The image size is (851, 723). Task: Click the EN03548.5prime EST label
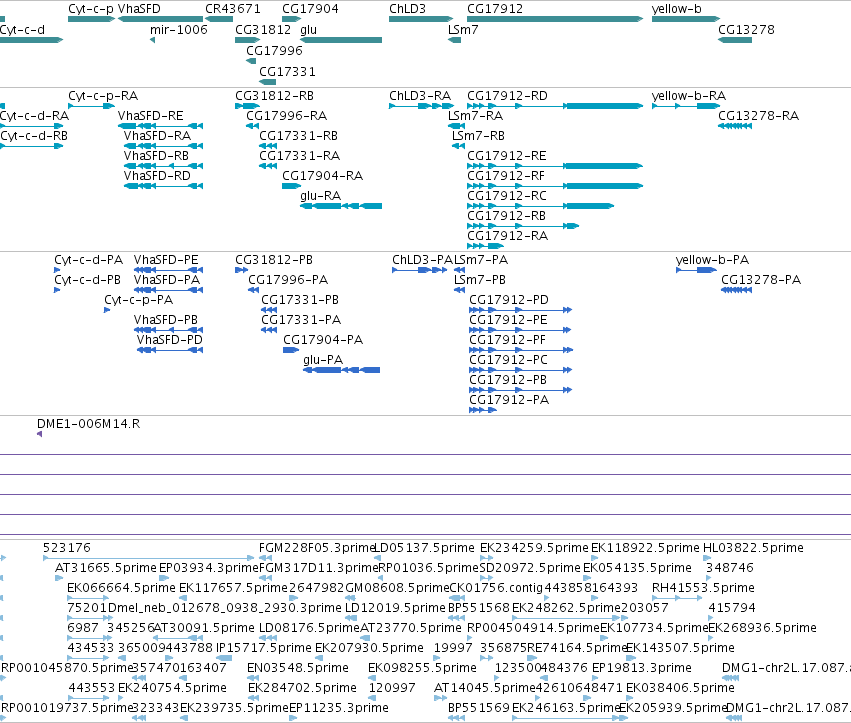[x=298, y=668]
